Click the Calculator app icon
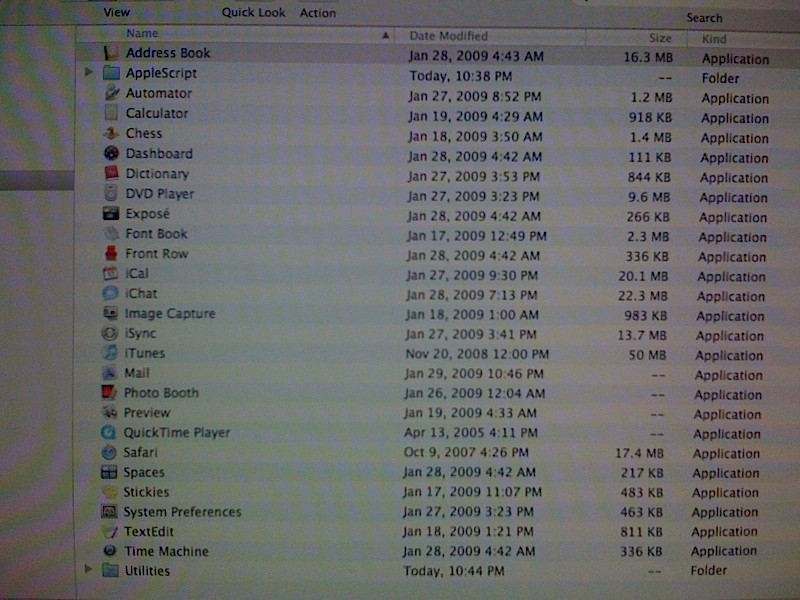The height and width of the screenshot is (600, 800). point(111,113)
